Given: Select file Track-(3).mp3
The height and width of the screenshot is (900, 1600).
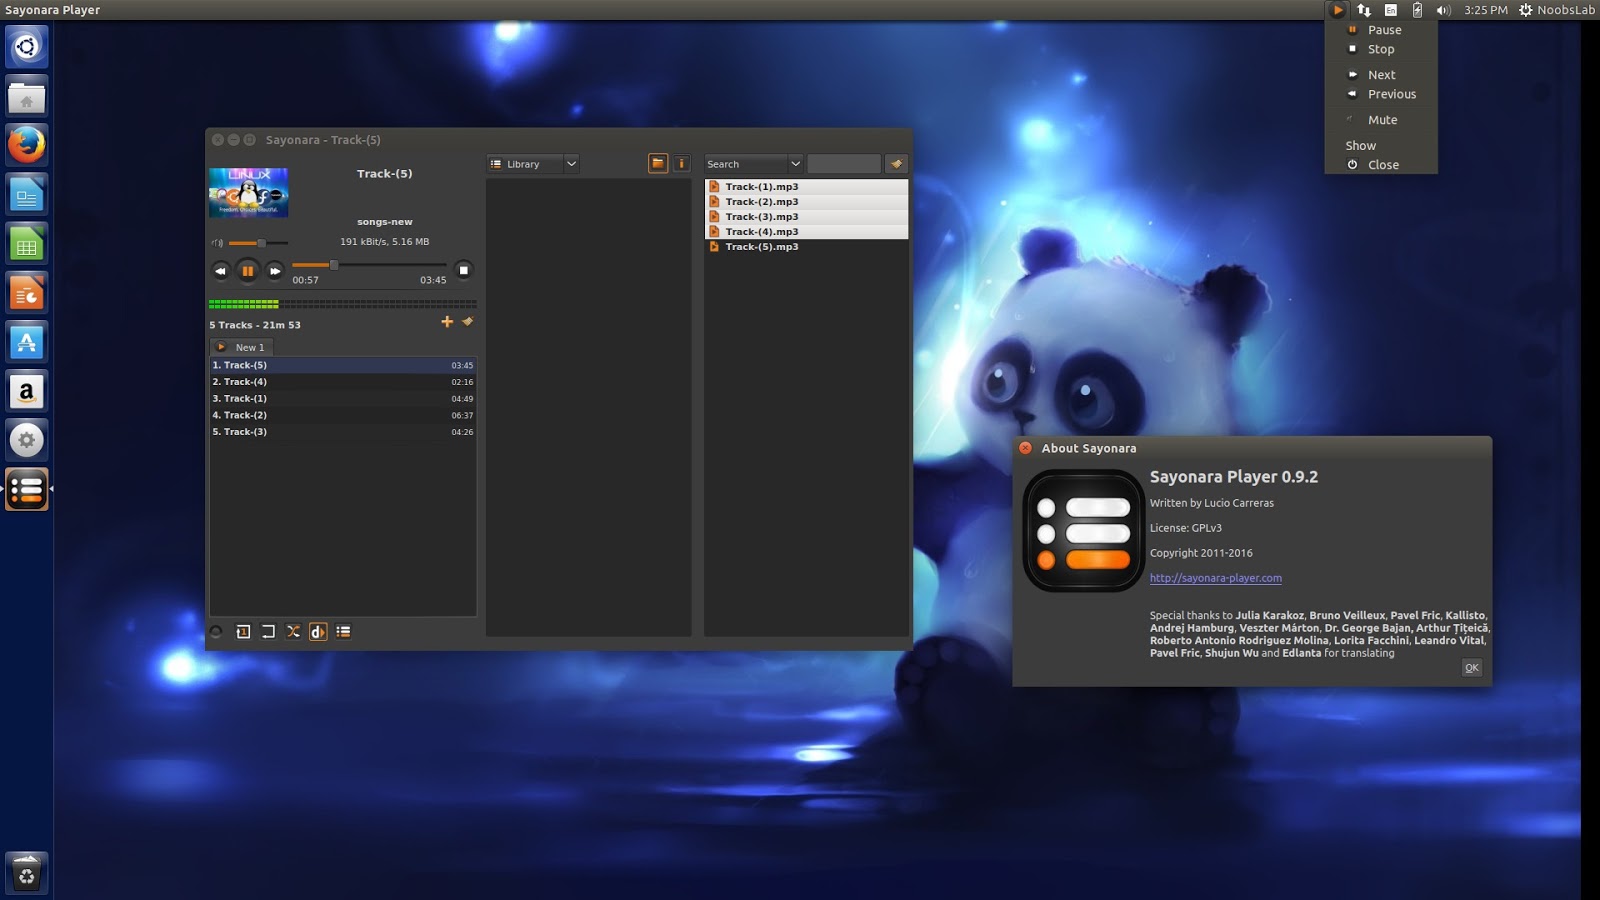Looking at the screenshot, I should [x=807, y=217].
